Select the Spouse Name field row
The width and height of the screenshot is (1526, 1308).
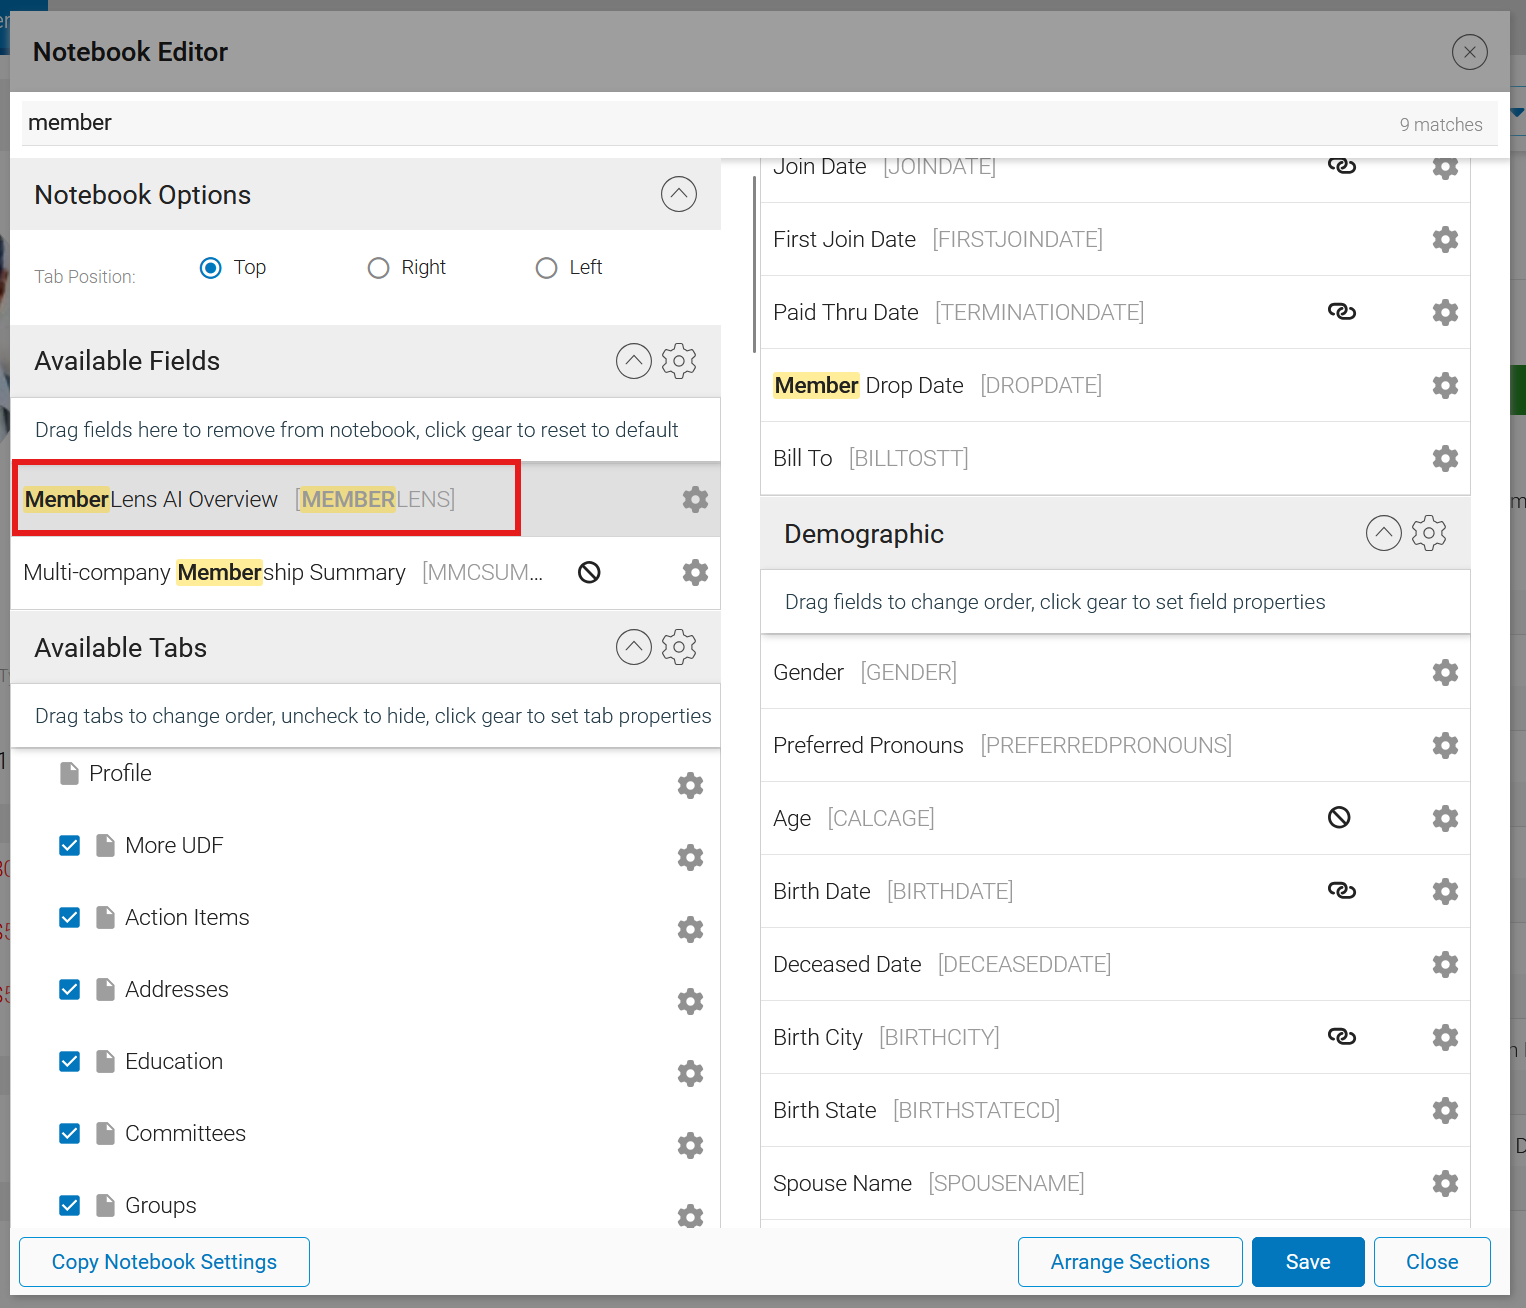[1115, 1183]
